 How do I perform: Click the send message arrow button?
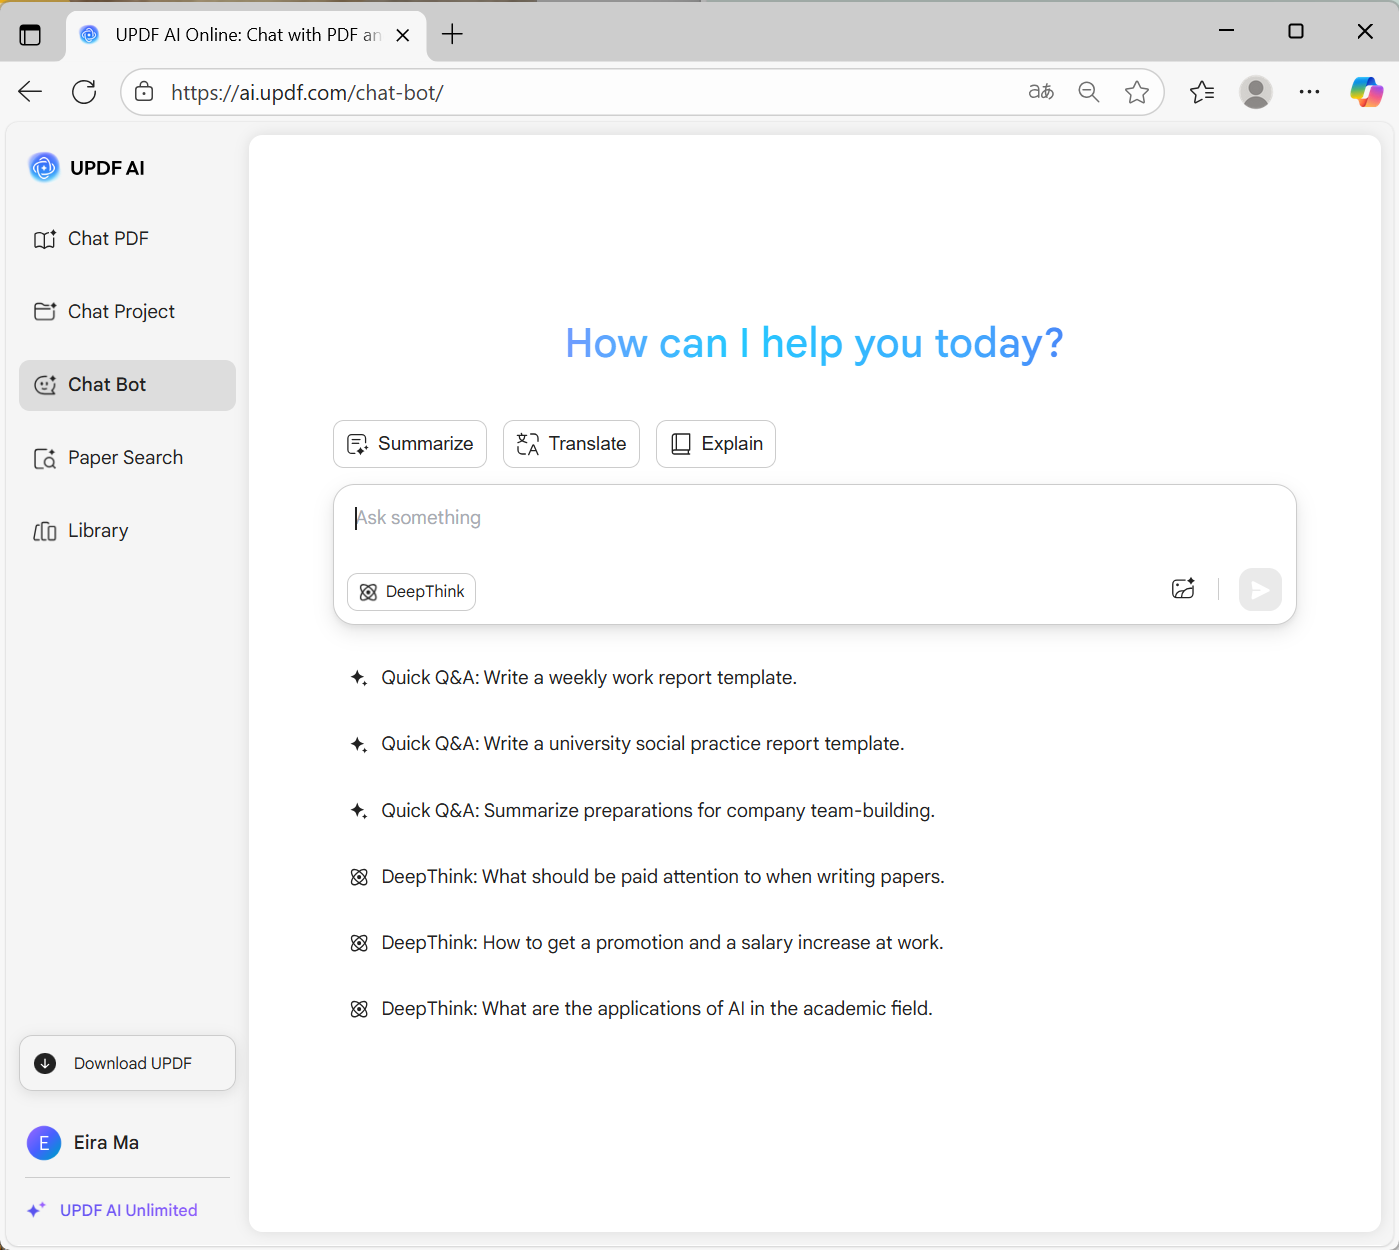click(x=1260, y=590)
